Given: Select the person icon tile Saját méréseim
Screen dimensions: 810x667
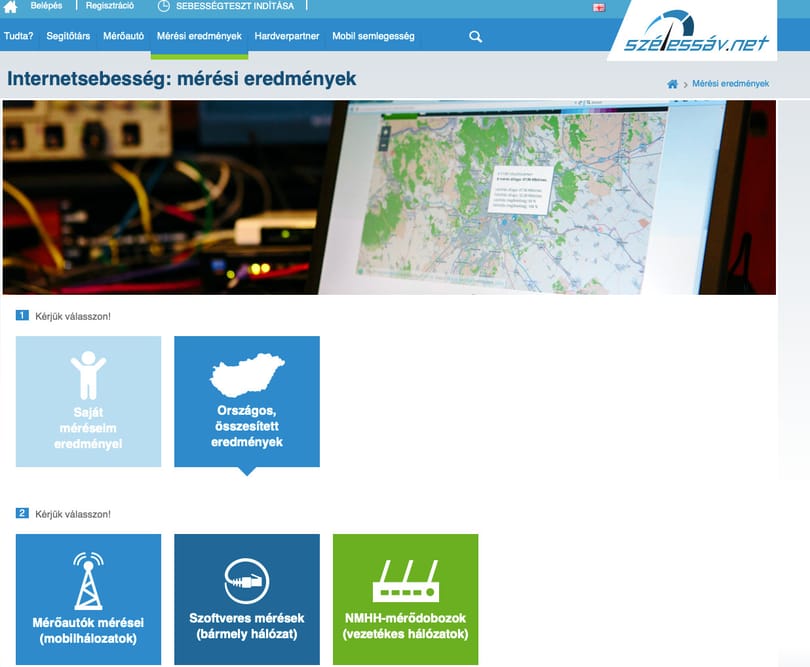Looking at the screenshot, I should click(88, 401).
